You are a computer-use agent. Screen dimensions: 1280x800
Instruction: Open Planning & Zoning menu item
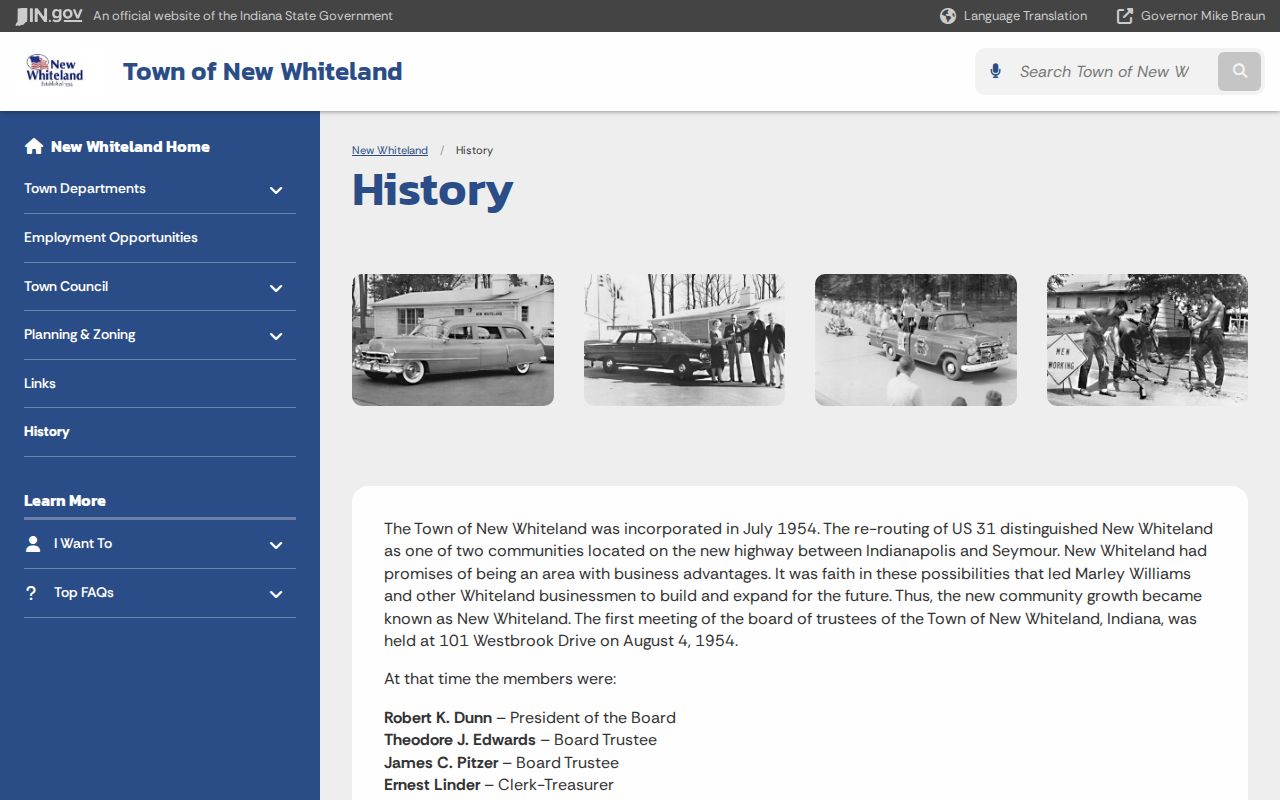click(x=80, y=335)
